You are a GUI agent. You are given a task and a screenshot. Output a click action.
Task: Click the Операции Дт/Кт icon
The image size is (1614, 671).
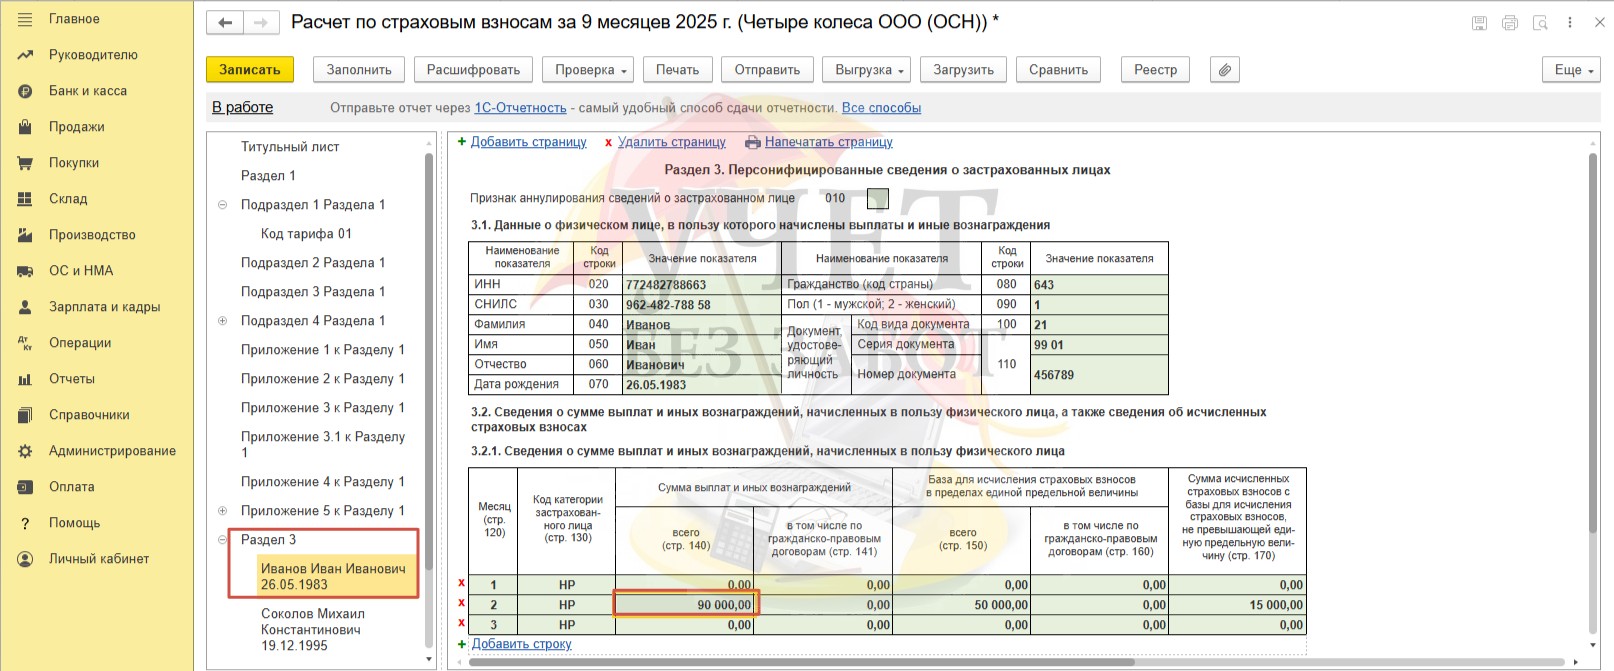click(25, 343)
